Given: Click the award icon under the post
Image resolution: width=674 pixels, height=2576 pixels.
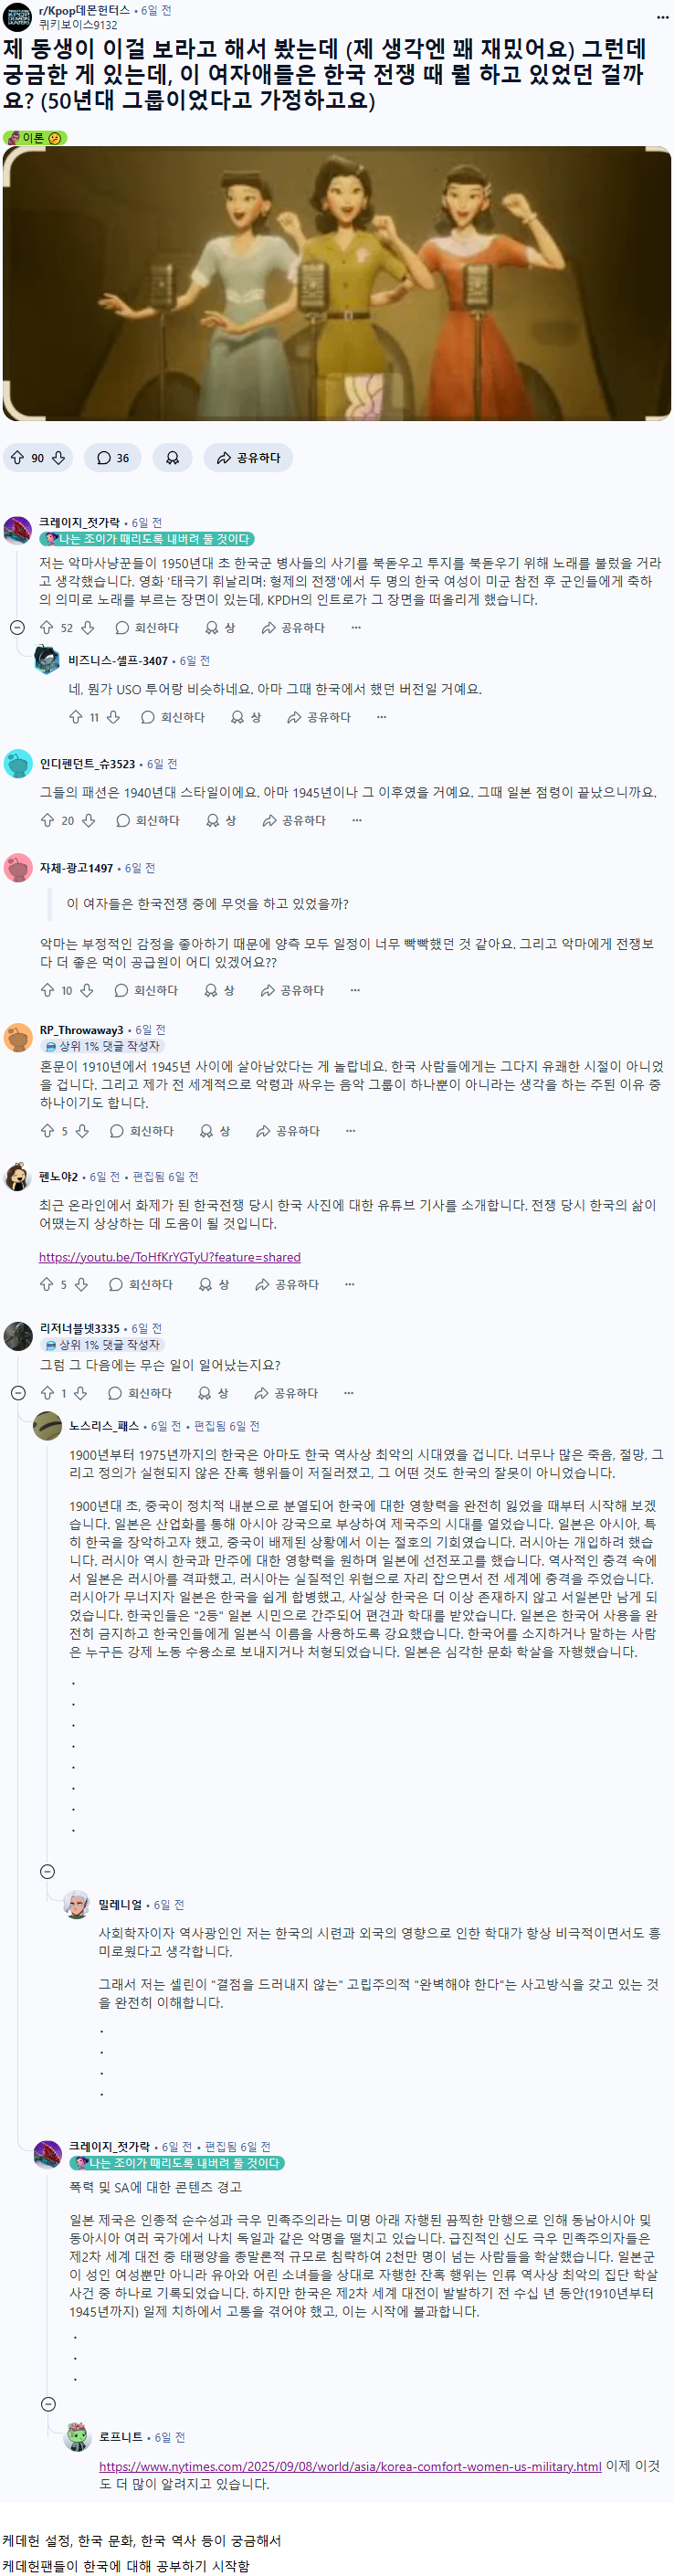Looking at the screenshot, I should 172,458.
